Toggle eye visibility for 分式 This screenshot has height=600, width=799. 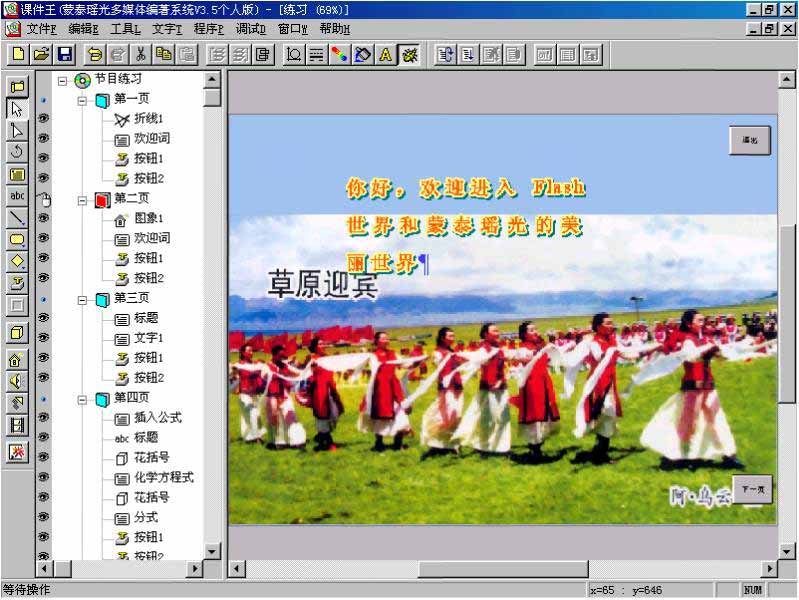44,517
